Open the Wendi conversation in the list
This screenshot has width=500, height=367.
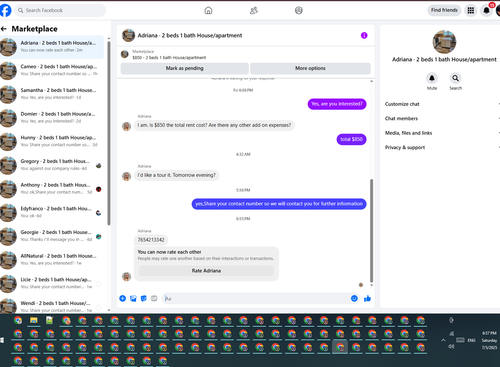pyautogui.click(x=52, y=306)
